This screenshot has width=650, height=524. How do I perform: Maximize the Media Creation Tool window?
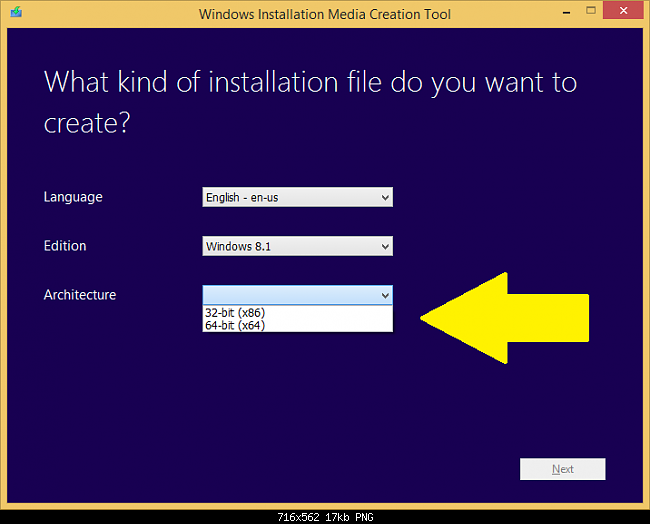591,11
